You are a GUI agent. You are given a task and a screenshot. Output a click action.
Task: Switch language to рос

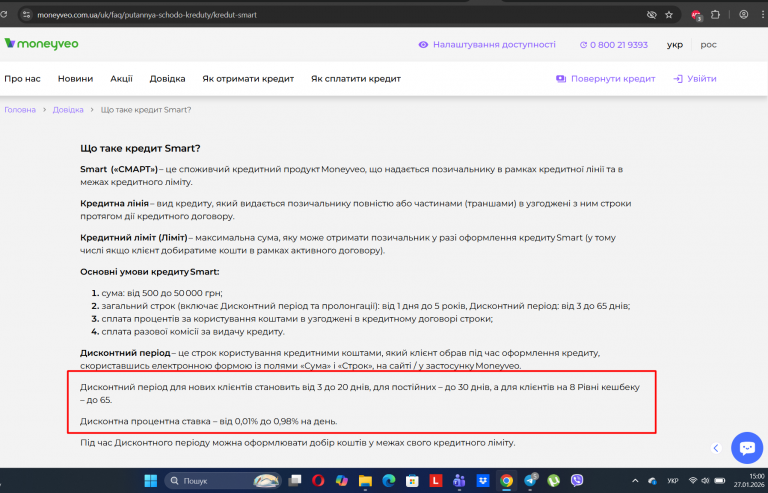[708, 45]
